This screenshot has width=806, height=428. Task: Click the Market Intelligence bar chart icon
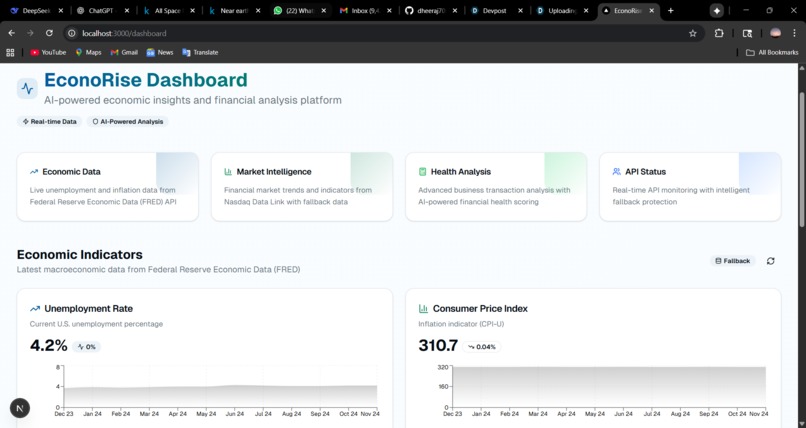[x=228, y=172]
